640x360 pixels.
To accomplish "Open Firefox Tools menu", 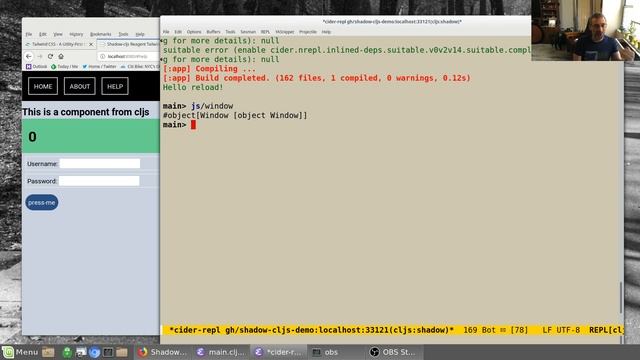I will [123, 34].
